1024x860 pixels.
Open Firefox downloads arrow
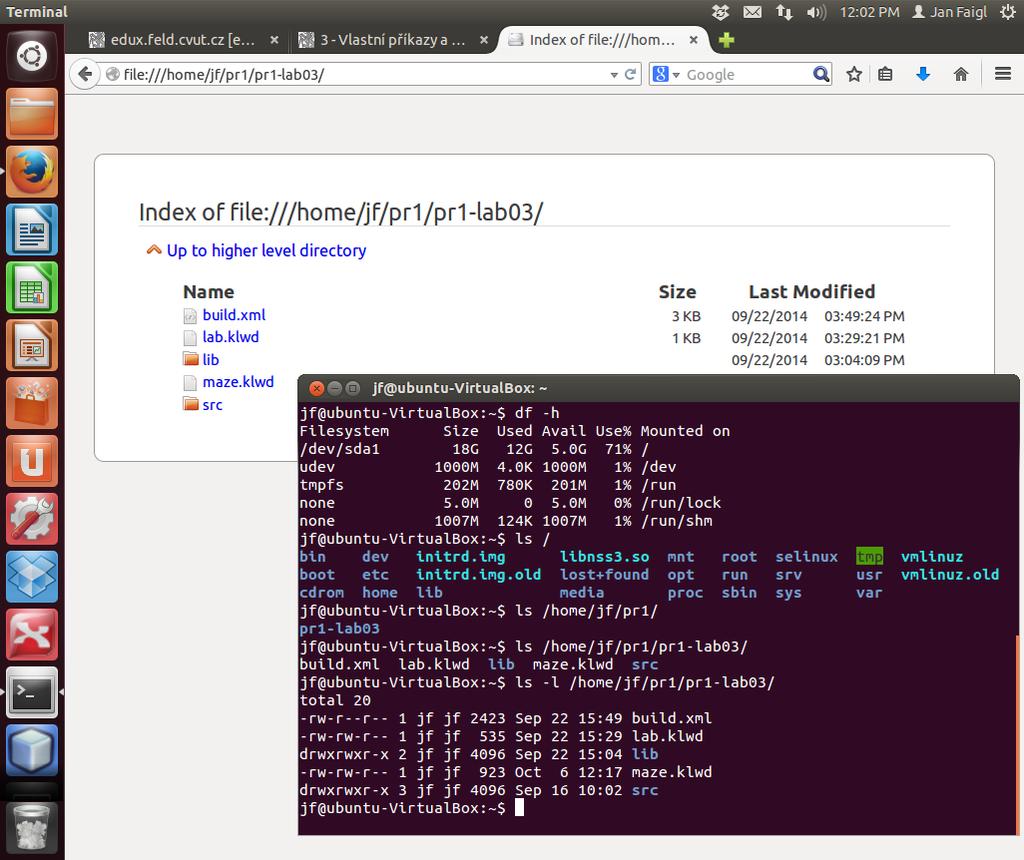coord(923,74)
